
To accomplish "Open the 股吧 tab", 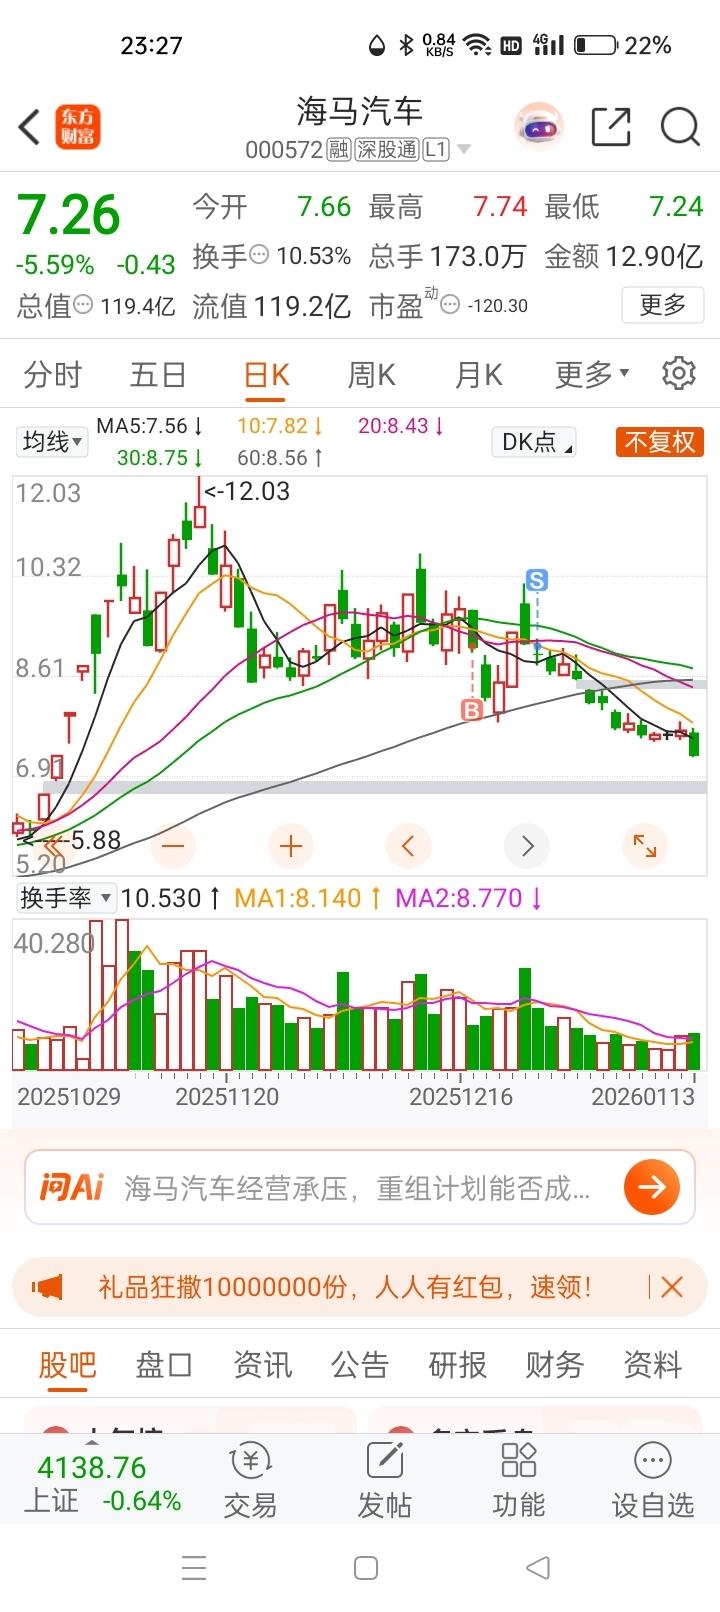I will tap(67, 1364).
